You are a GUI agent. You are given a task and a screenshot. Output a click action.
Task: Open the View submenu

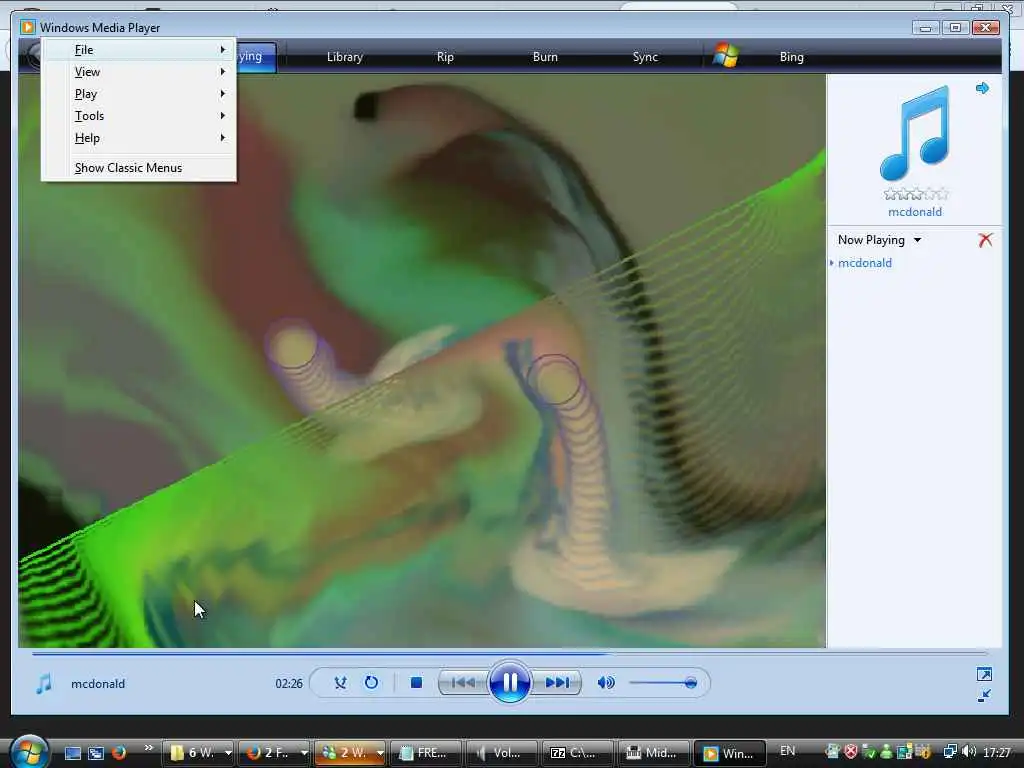pyautogui.click(x=138, y=72)
